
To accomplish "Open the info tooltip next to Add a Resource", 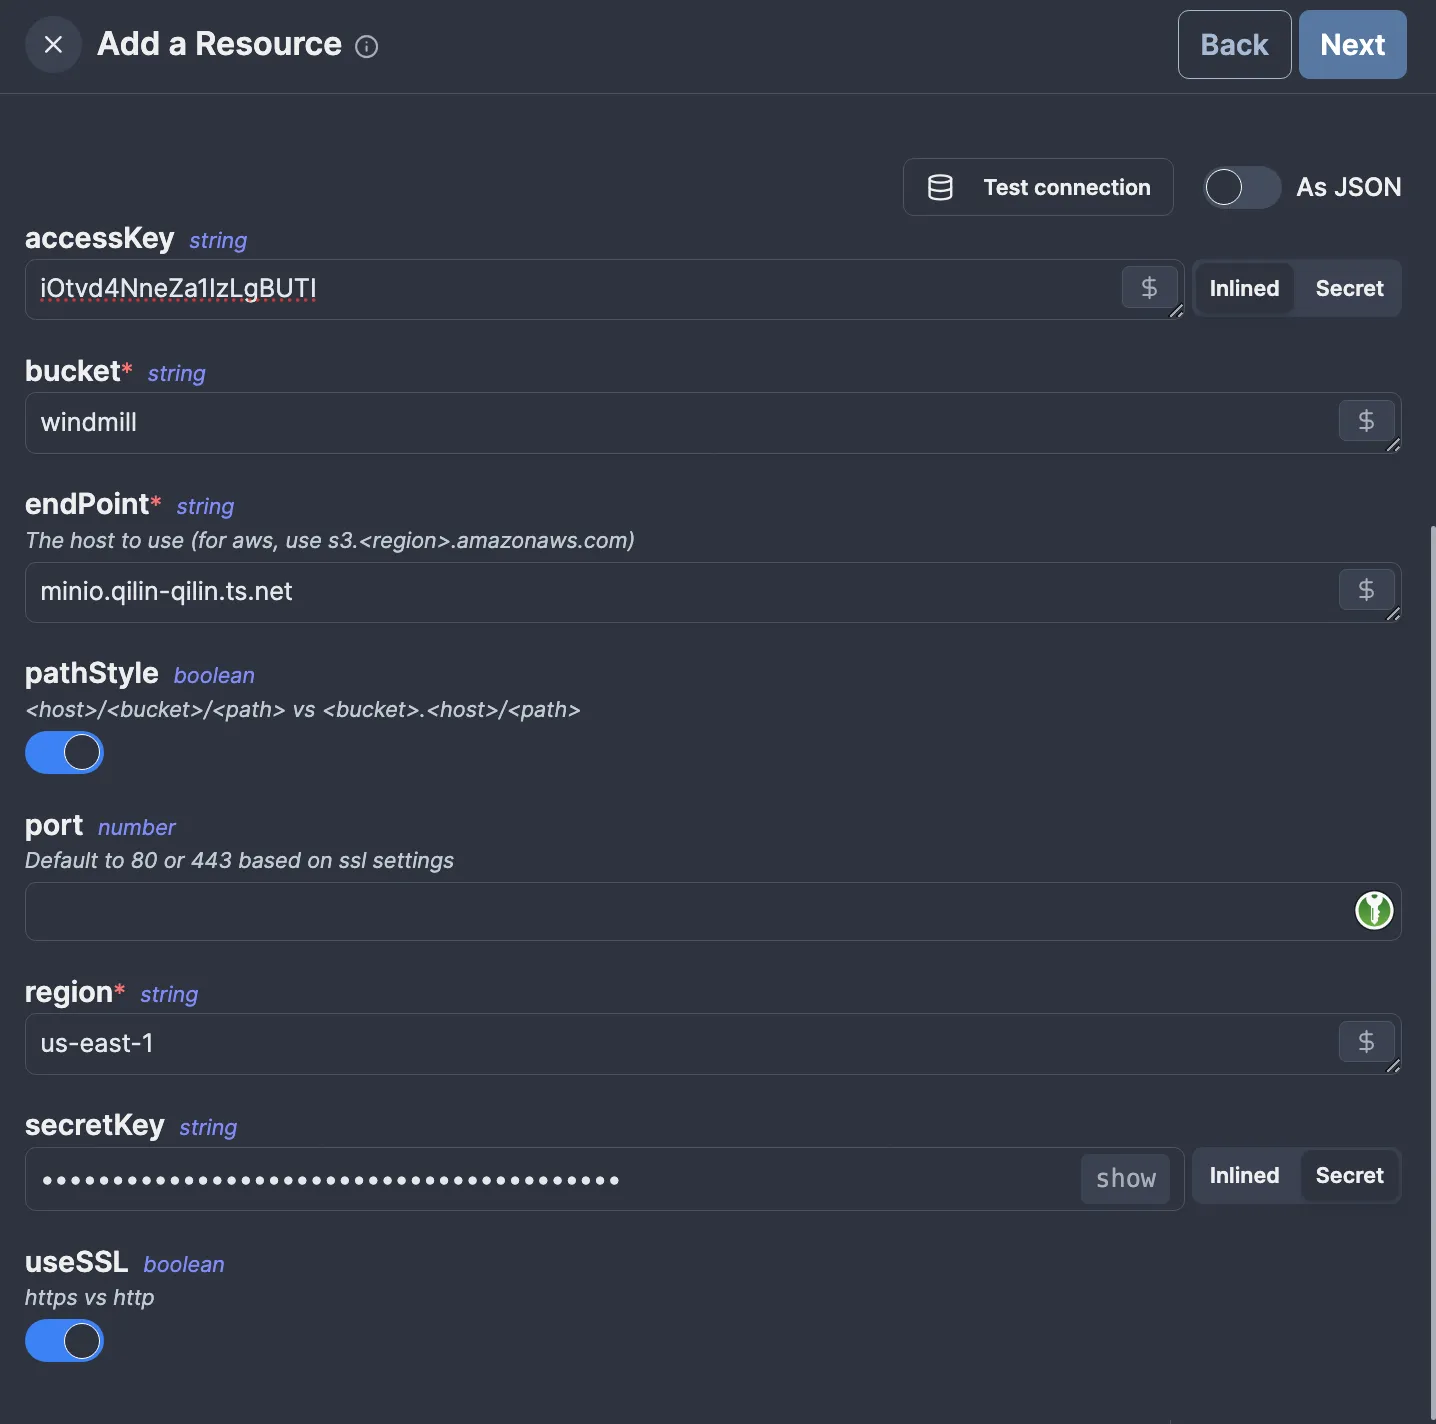I will point(367,47).
